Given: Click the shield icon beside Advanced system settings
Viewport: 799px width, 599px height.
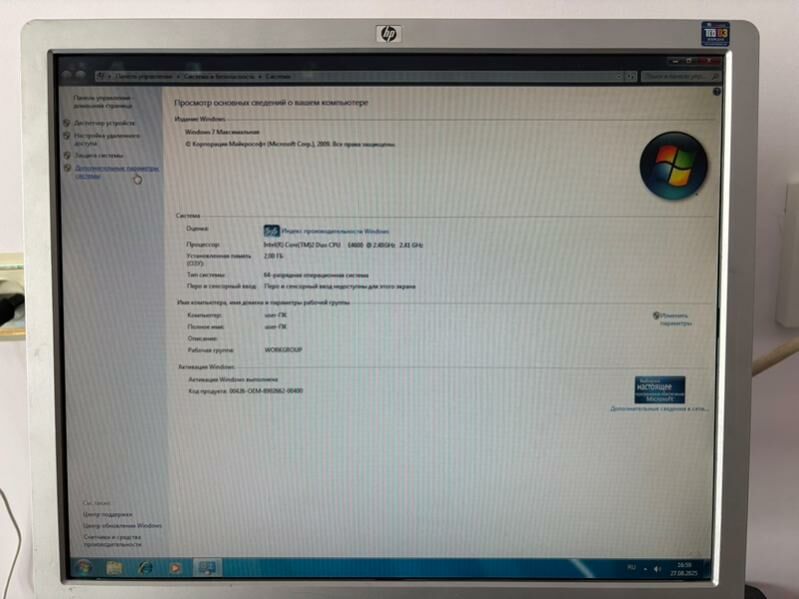Looking at the screenshot, I should (x=68, y=168).
